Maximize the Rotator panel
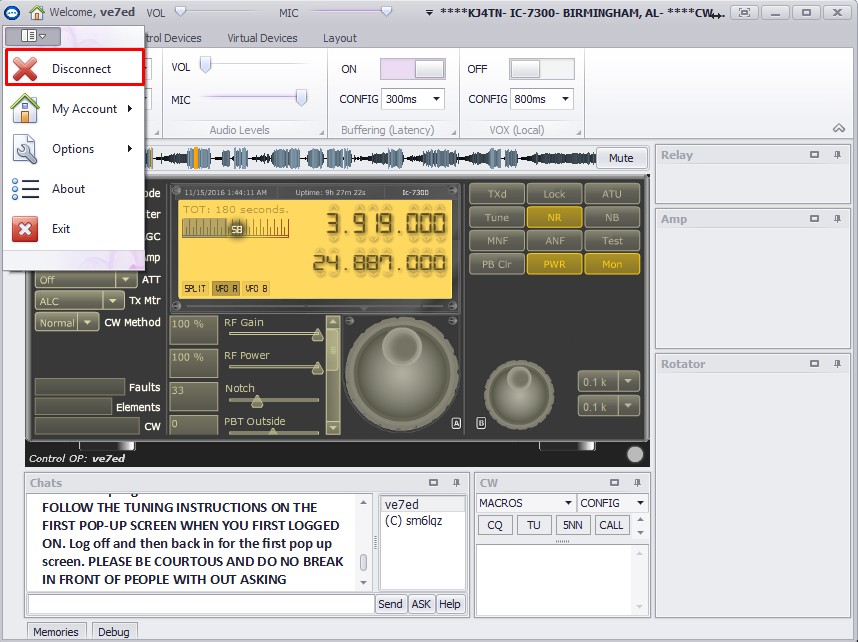The image size is (858, 642). [814, 364]
